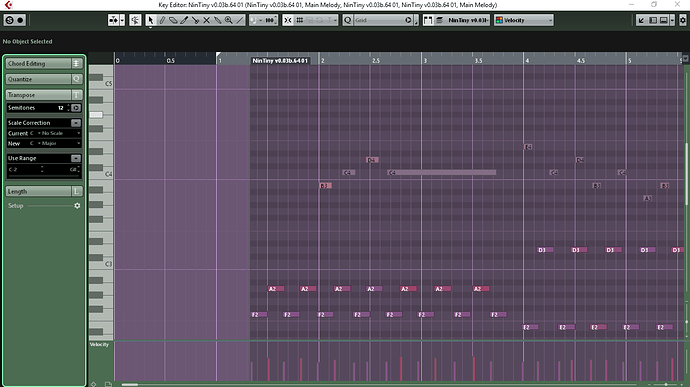Click the open in separate window arrow icon
Screen dimensions: 690x387
click(x=641, y=20)
